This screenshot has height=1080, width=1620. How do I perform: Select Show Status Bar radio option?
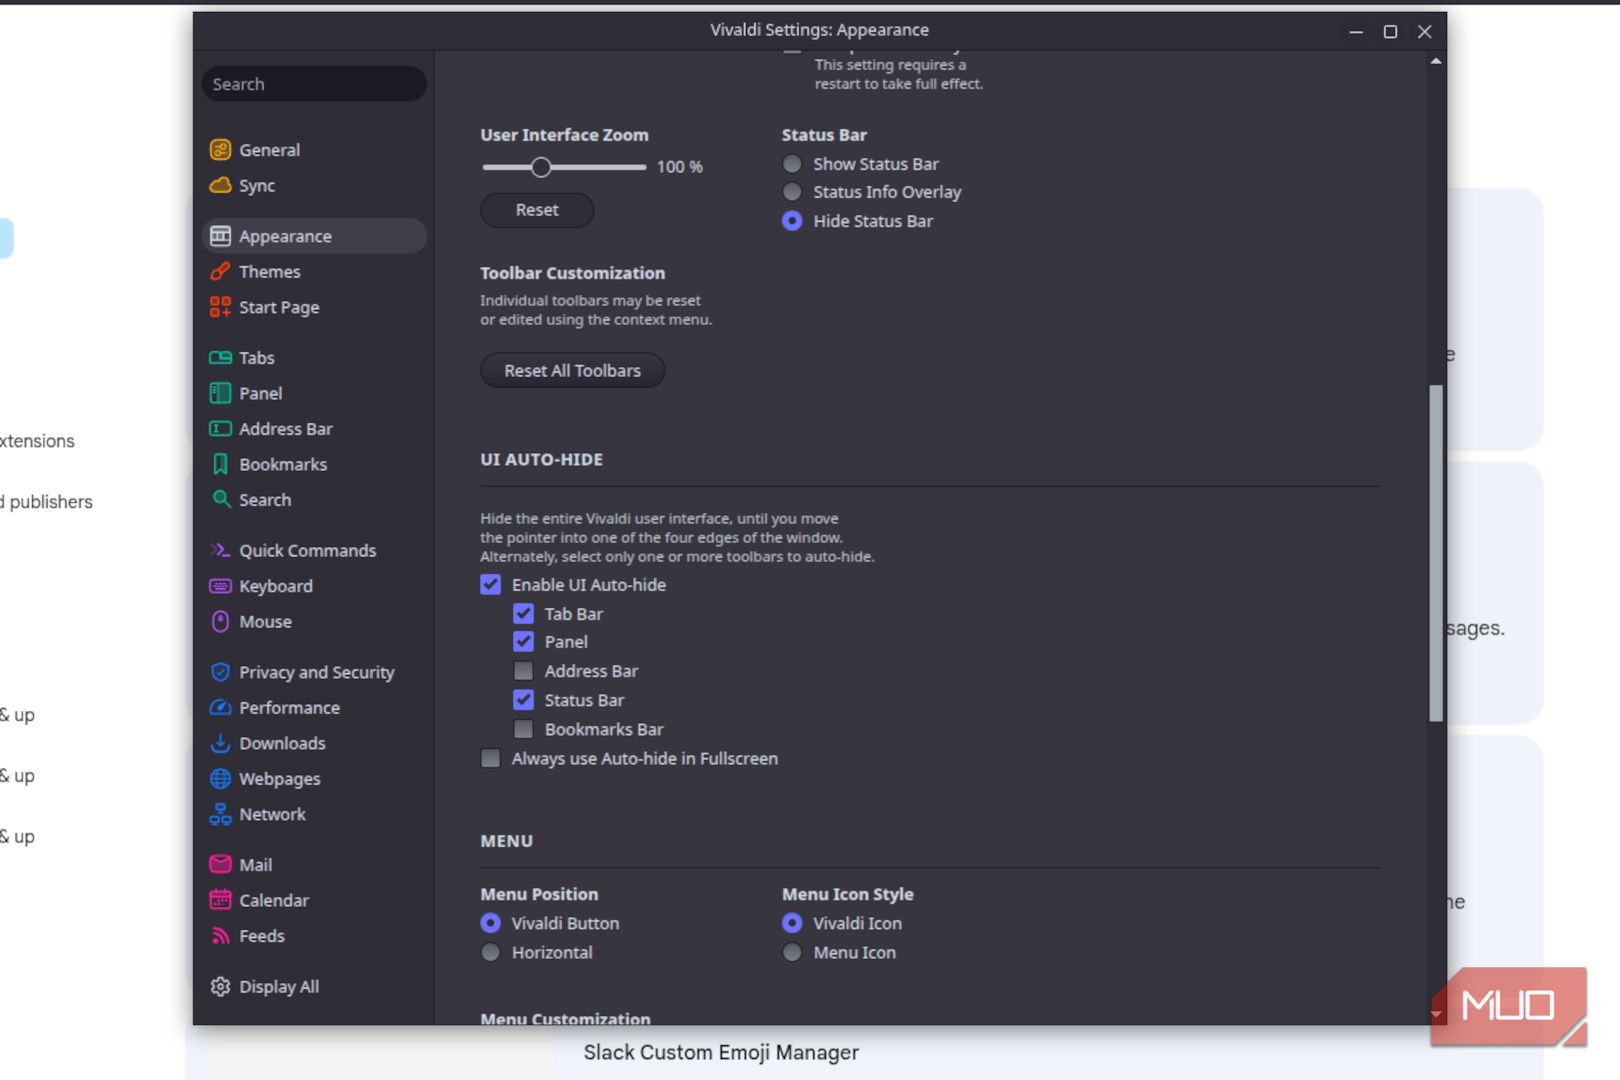click(792, 163)
